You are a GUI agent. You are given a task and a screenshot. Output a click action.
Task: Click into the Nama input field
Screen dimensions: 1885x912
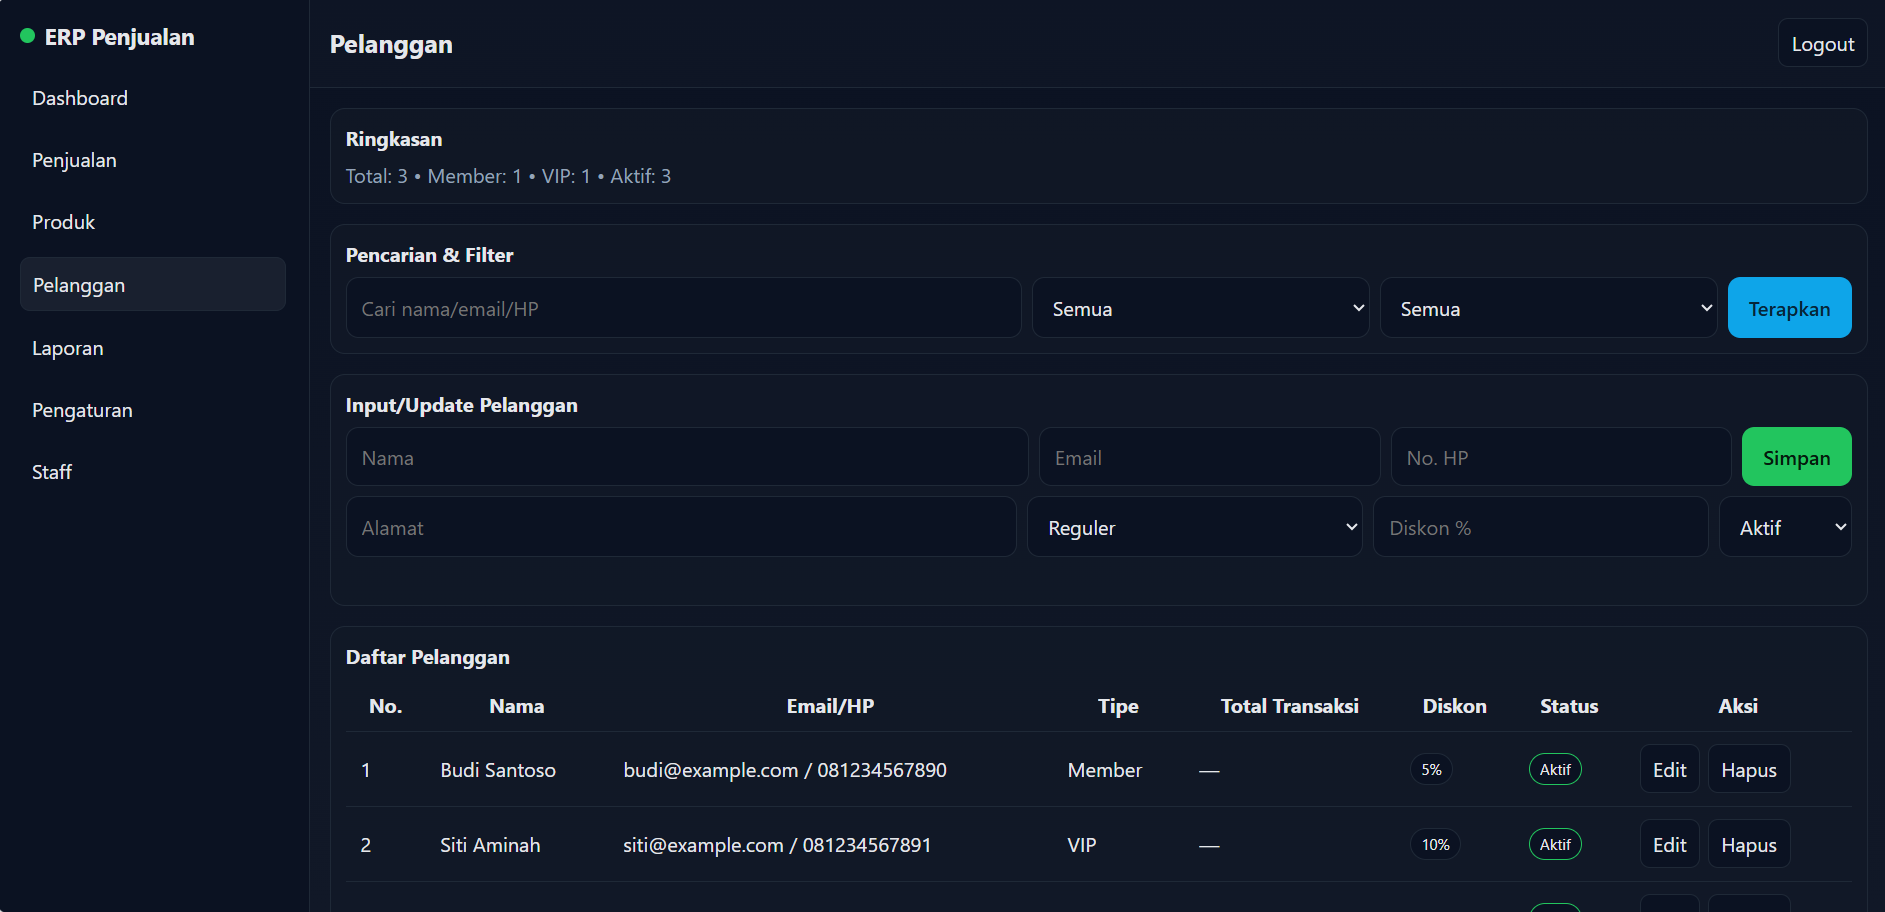click(x=686, y=458)
